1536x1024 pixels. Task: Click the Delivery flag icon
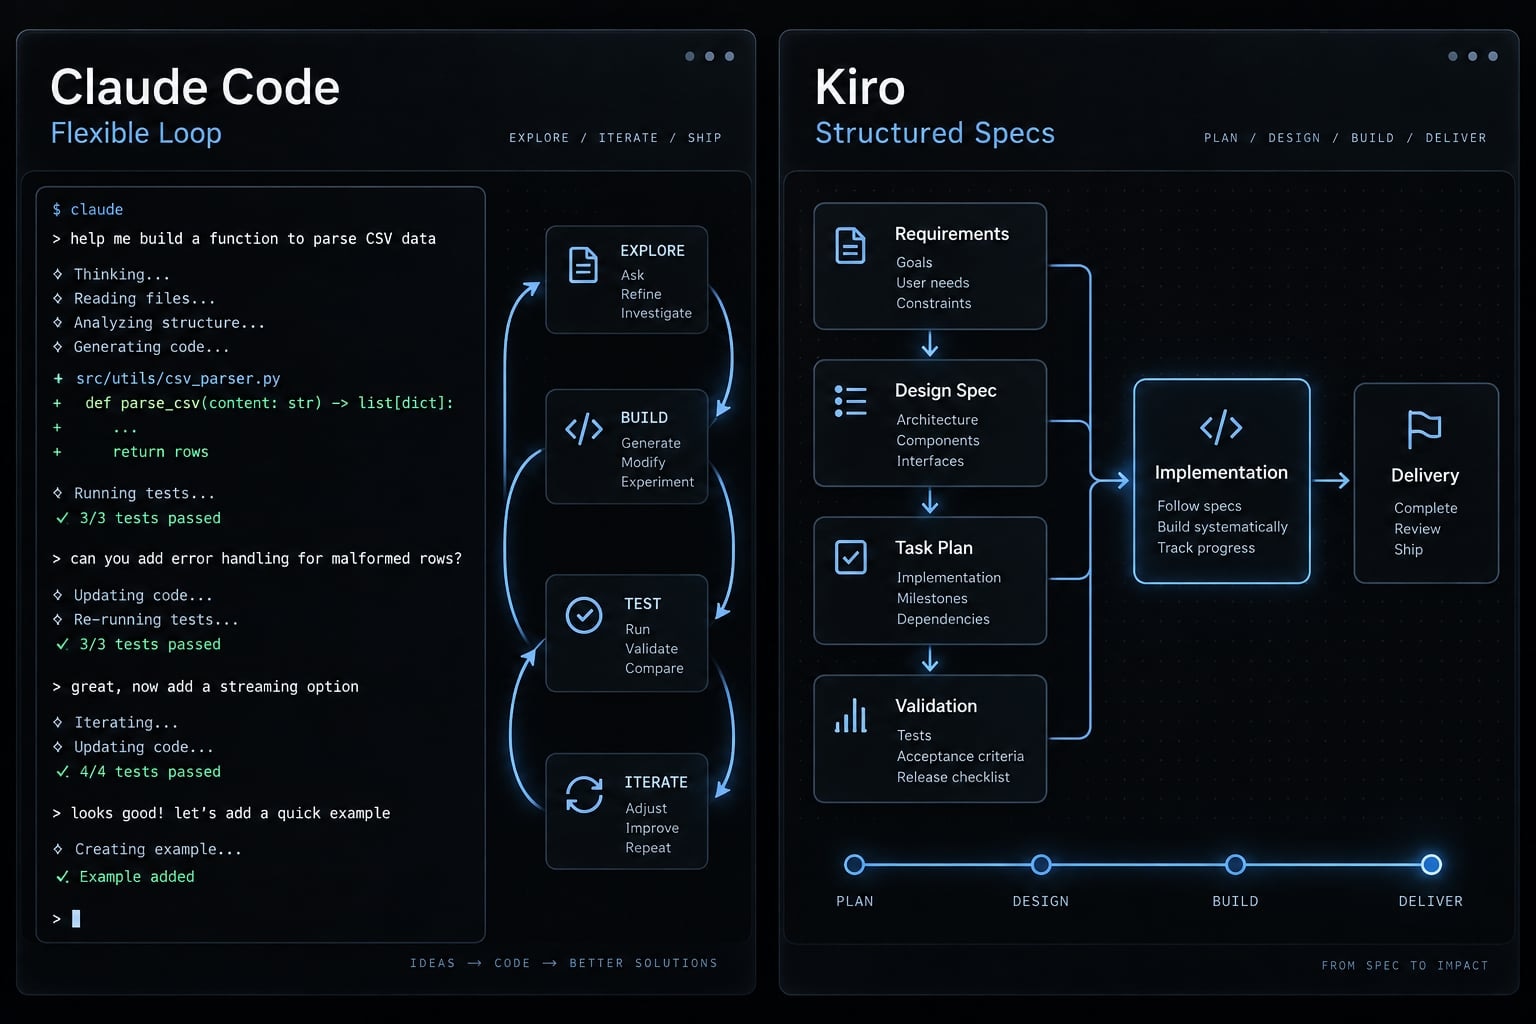pos(1424,429)
